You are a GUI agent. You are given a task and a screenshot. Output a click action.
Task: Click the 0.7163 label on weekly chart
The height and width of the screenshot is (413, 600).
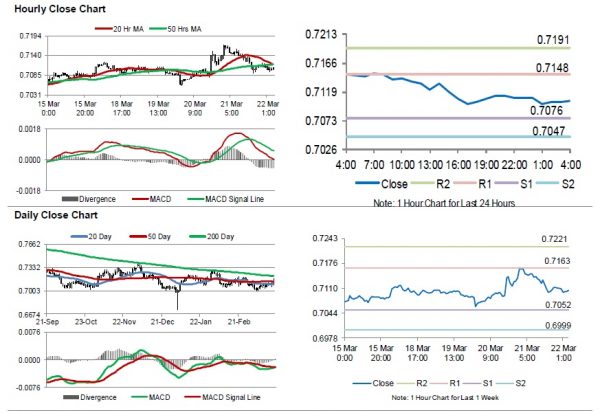554,260
